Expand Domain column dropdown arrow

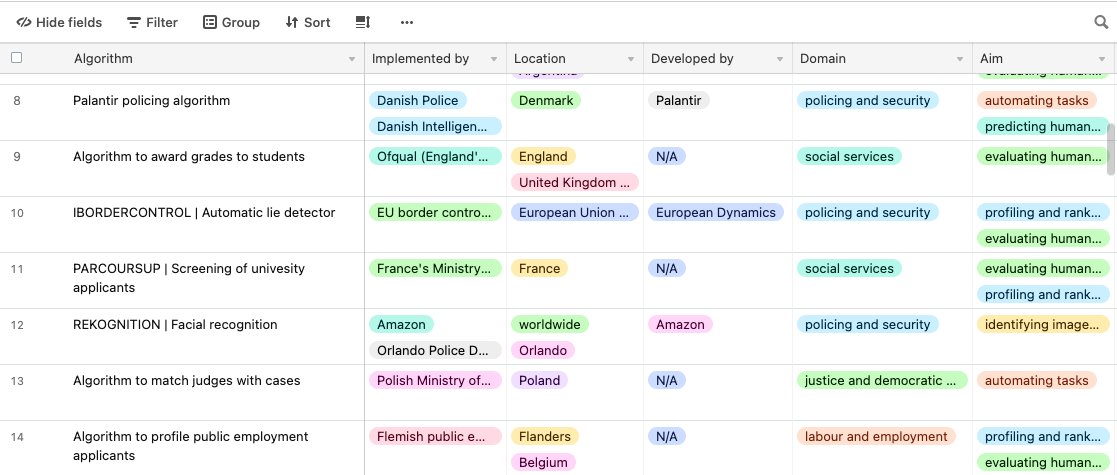pos(960,59)
